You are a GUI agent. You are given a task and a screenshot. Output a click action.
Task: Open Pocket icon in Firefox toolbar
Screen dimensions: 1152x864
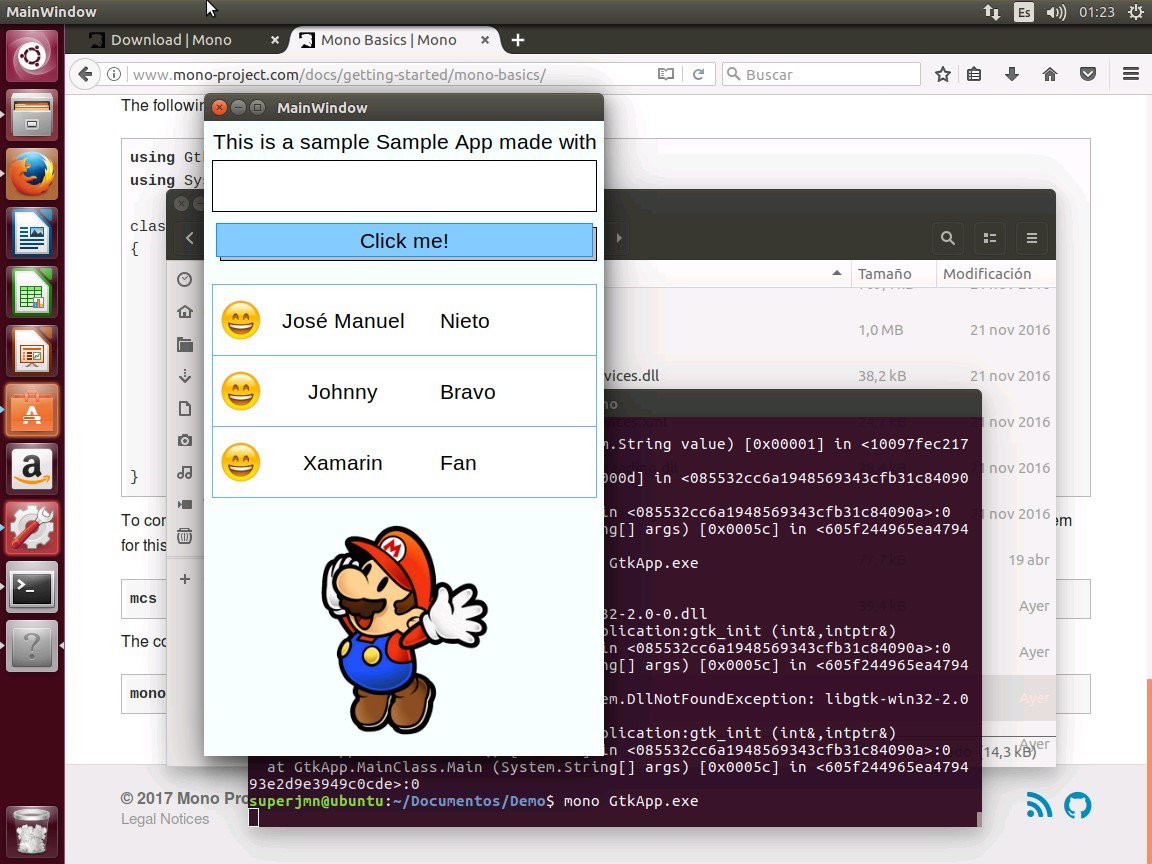[1088, 74]
